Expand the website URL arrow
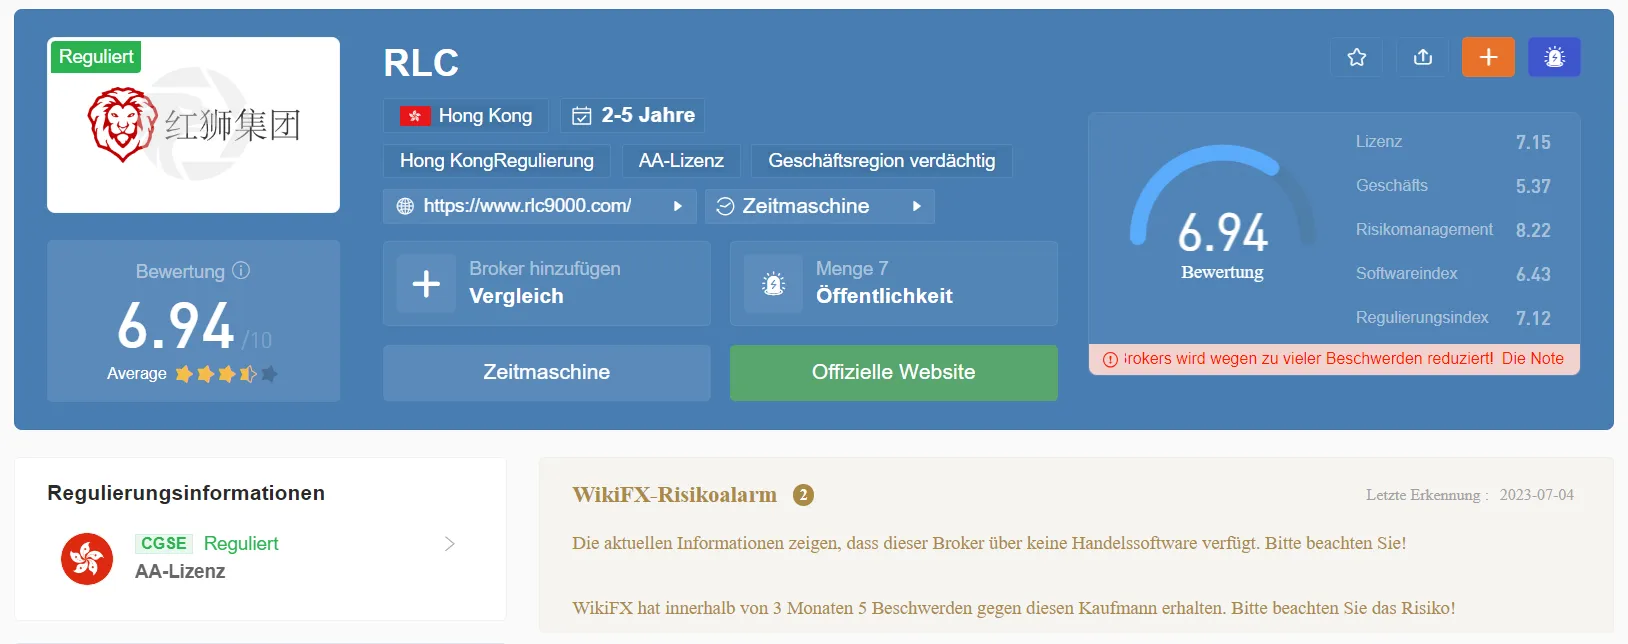 point(677,206)
